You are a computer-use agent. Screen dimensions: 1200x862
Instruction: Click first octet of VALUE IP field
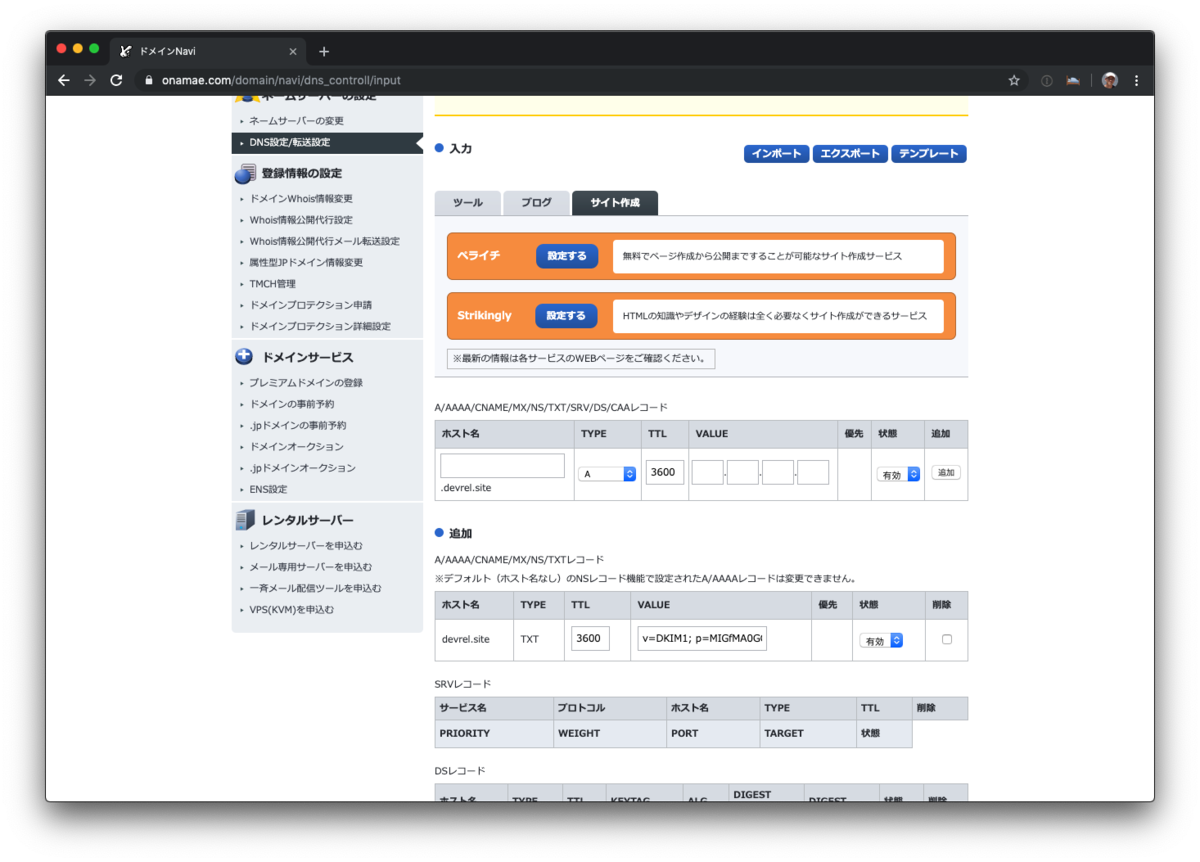707,472
